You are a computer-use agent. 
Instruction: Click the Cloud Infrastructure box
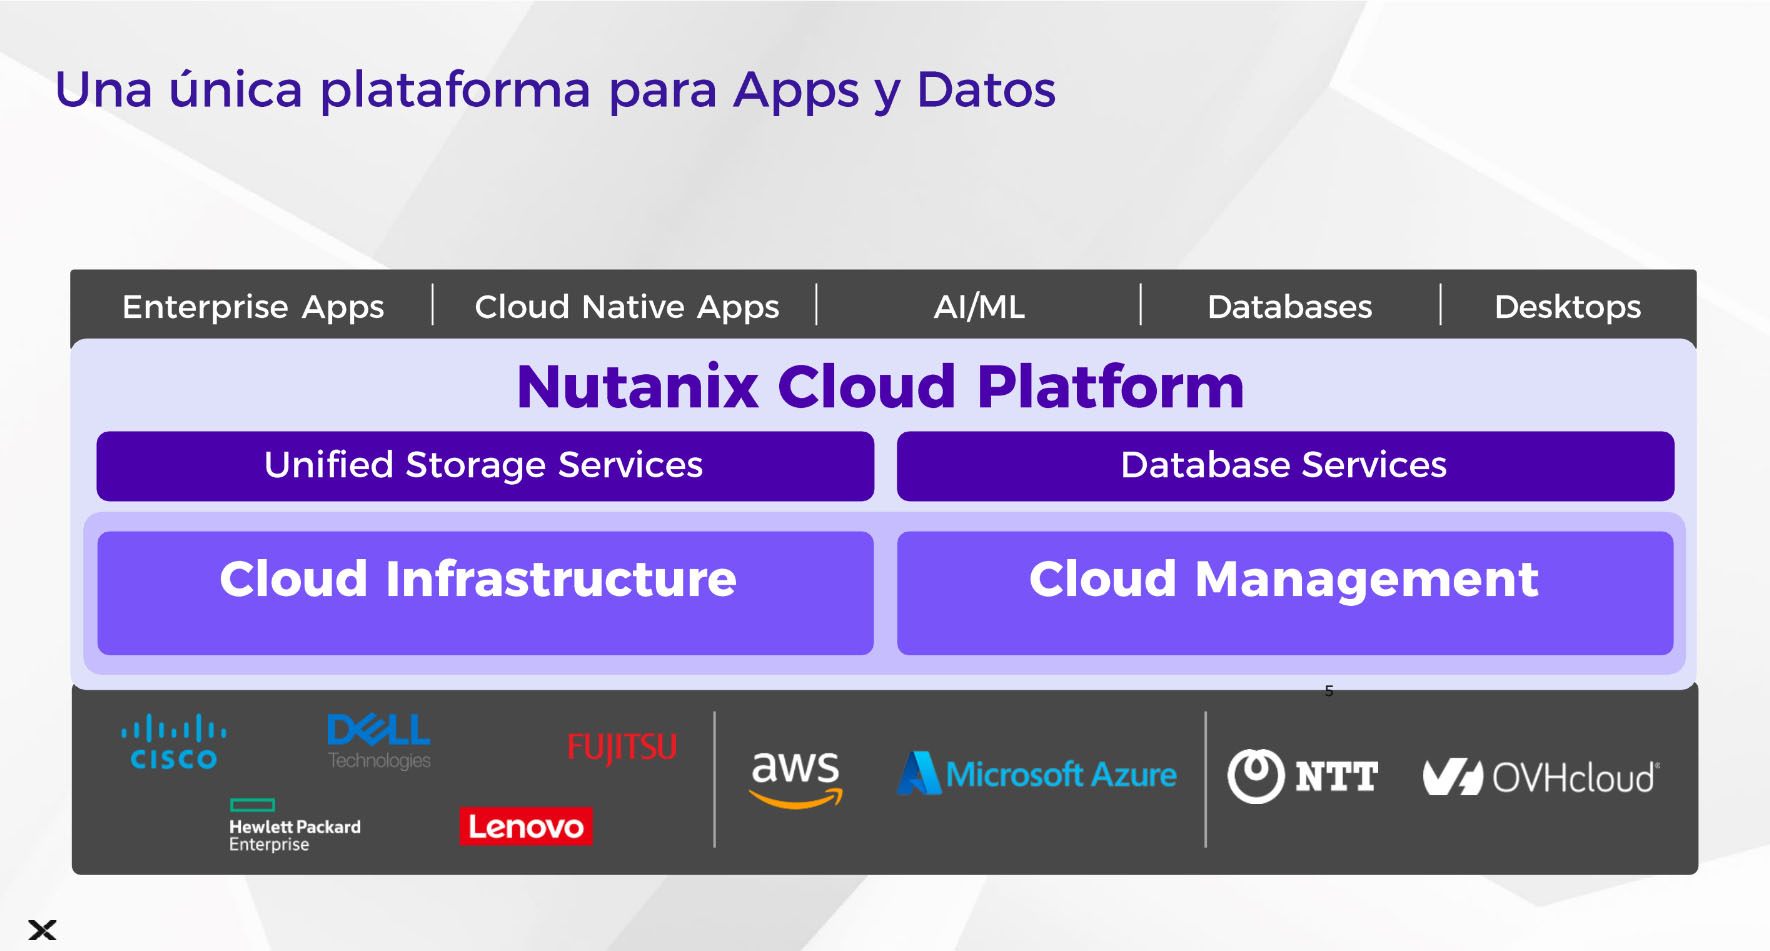click(x=485, y=593)
